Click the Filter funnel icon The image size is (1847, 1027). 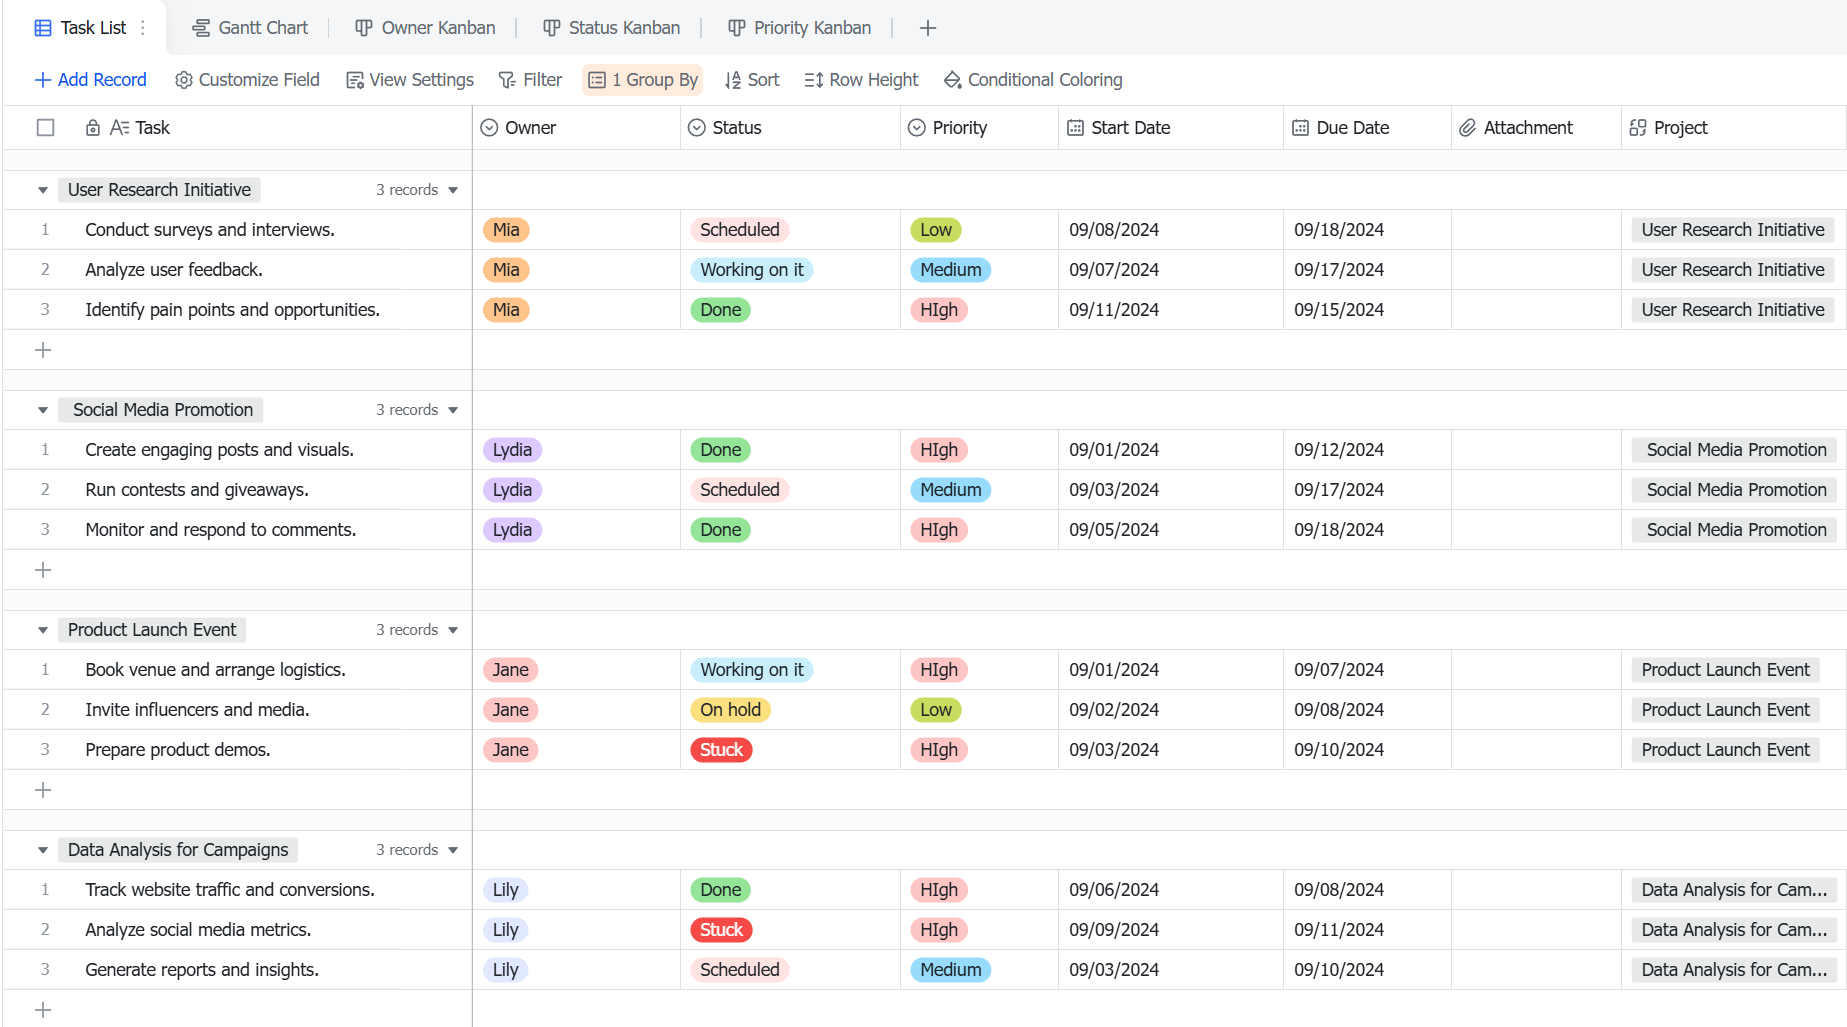(x=507, y=80)
